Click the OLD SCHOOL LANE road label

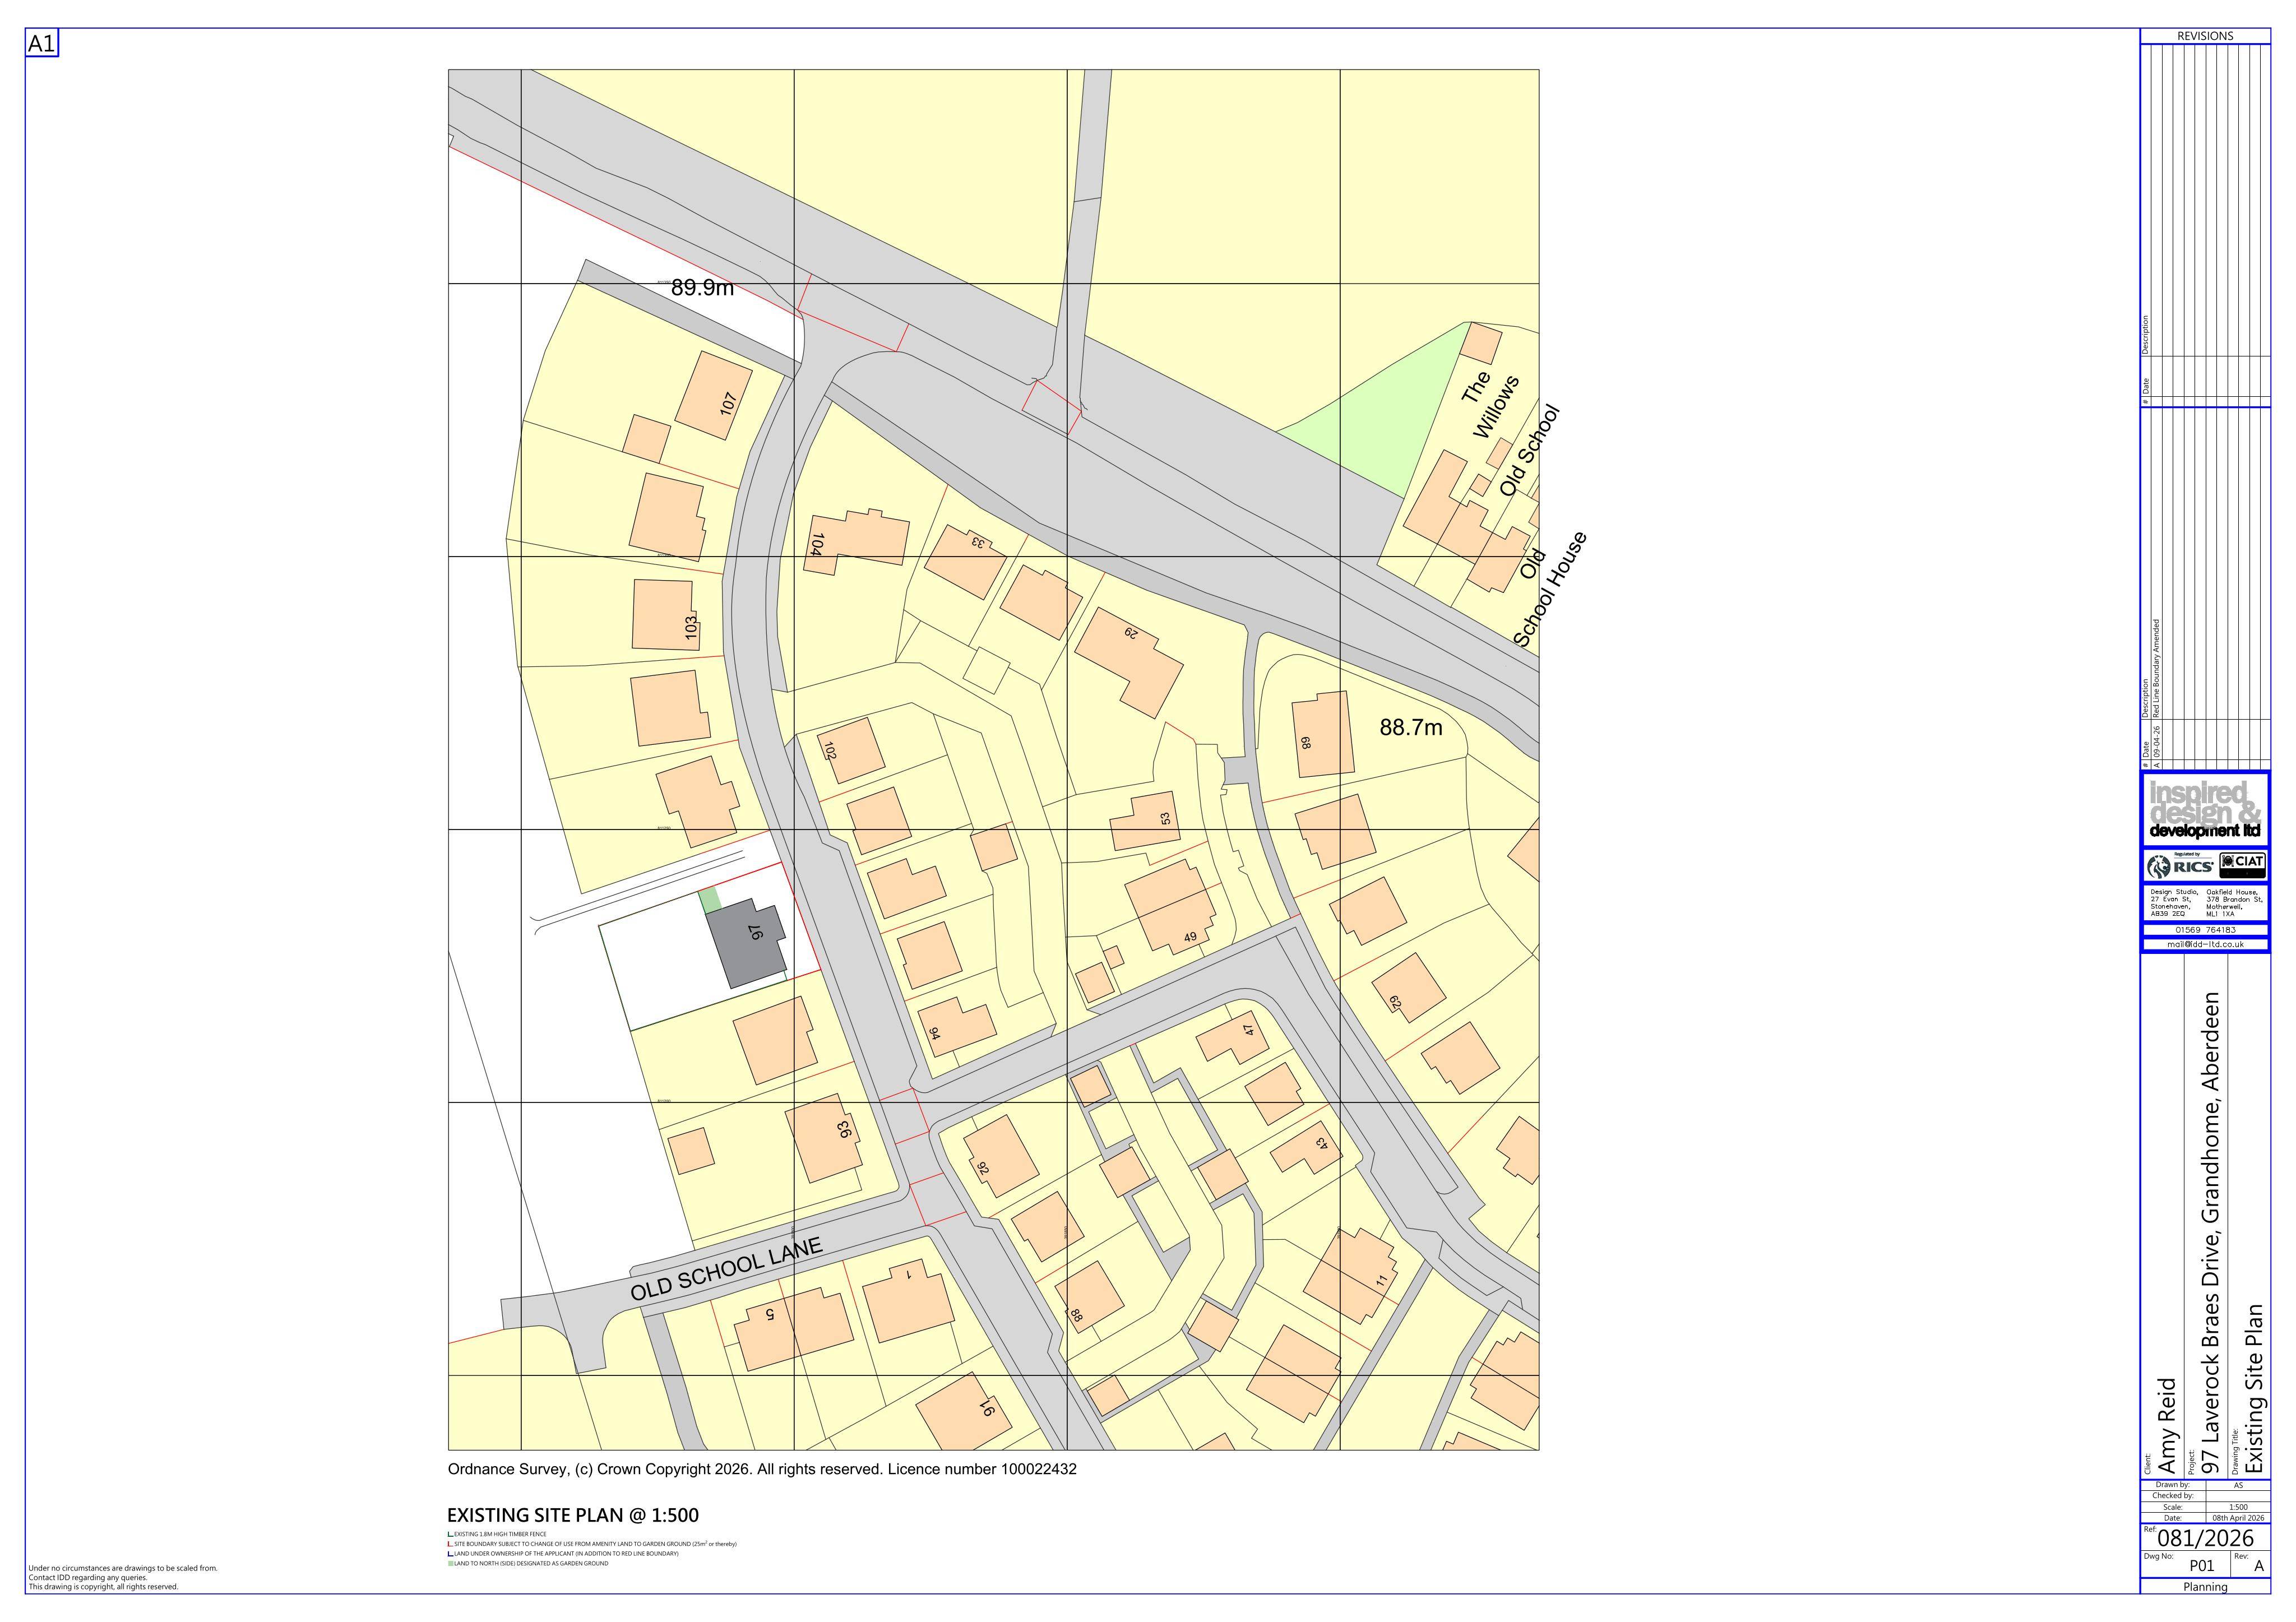[726, 1269]
